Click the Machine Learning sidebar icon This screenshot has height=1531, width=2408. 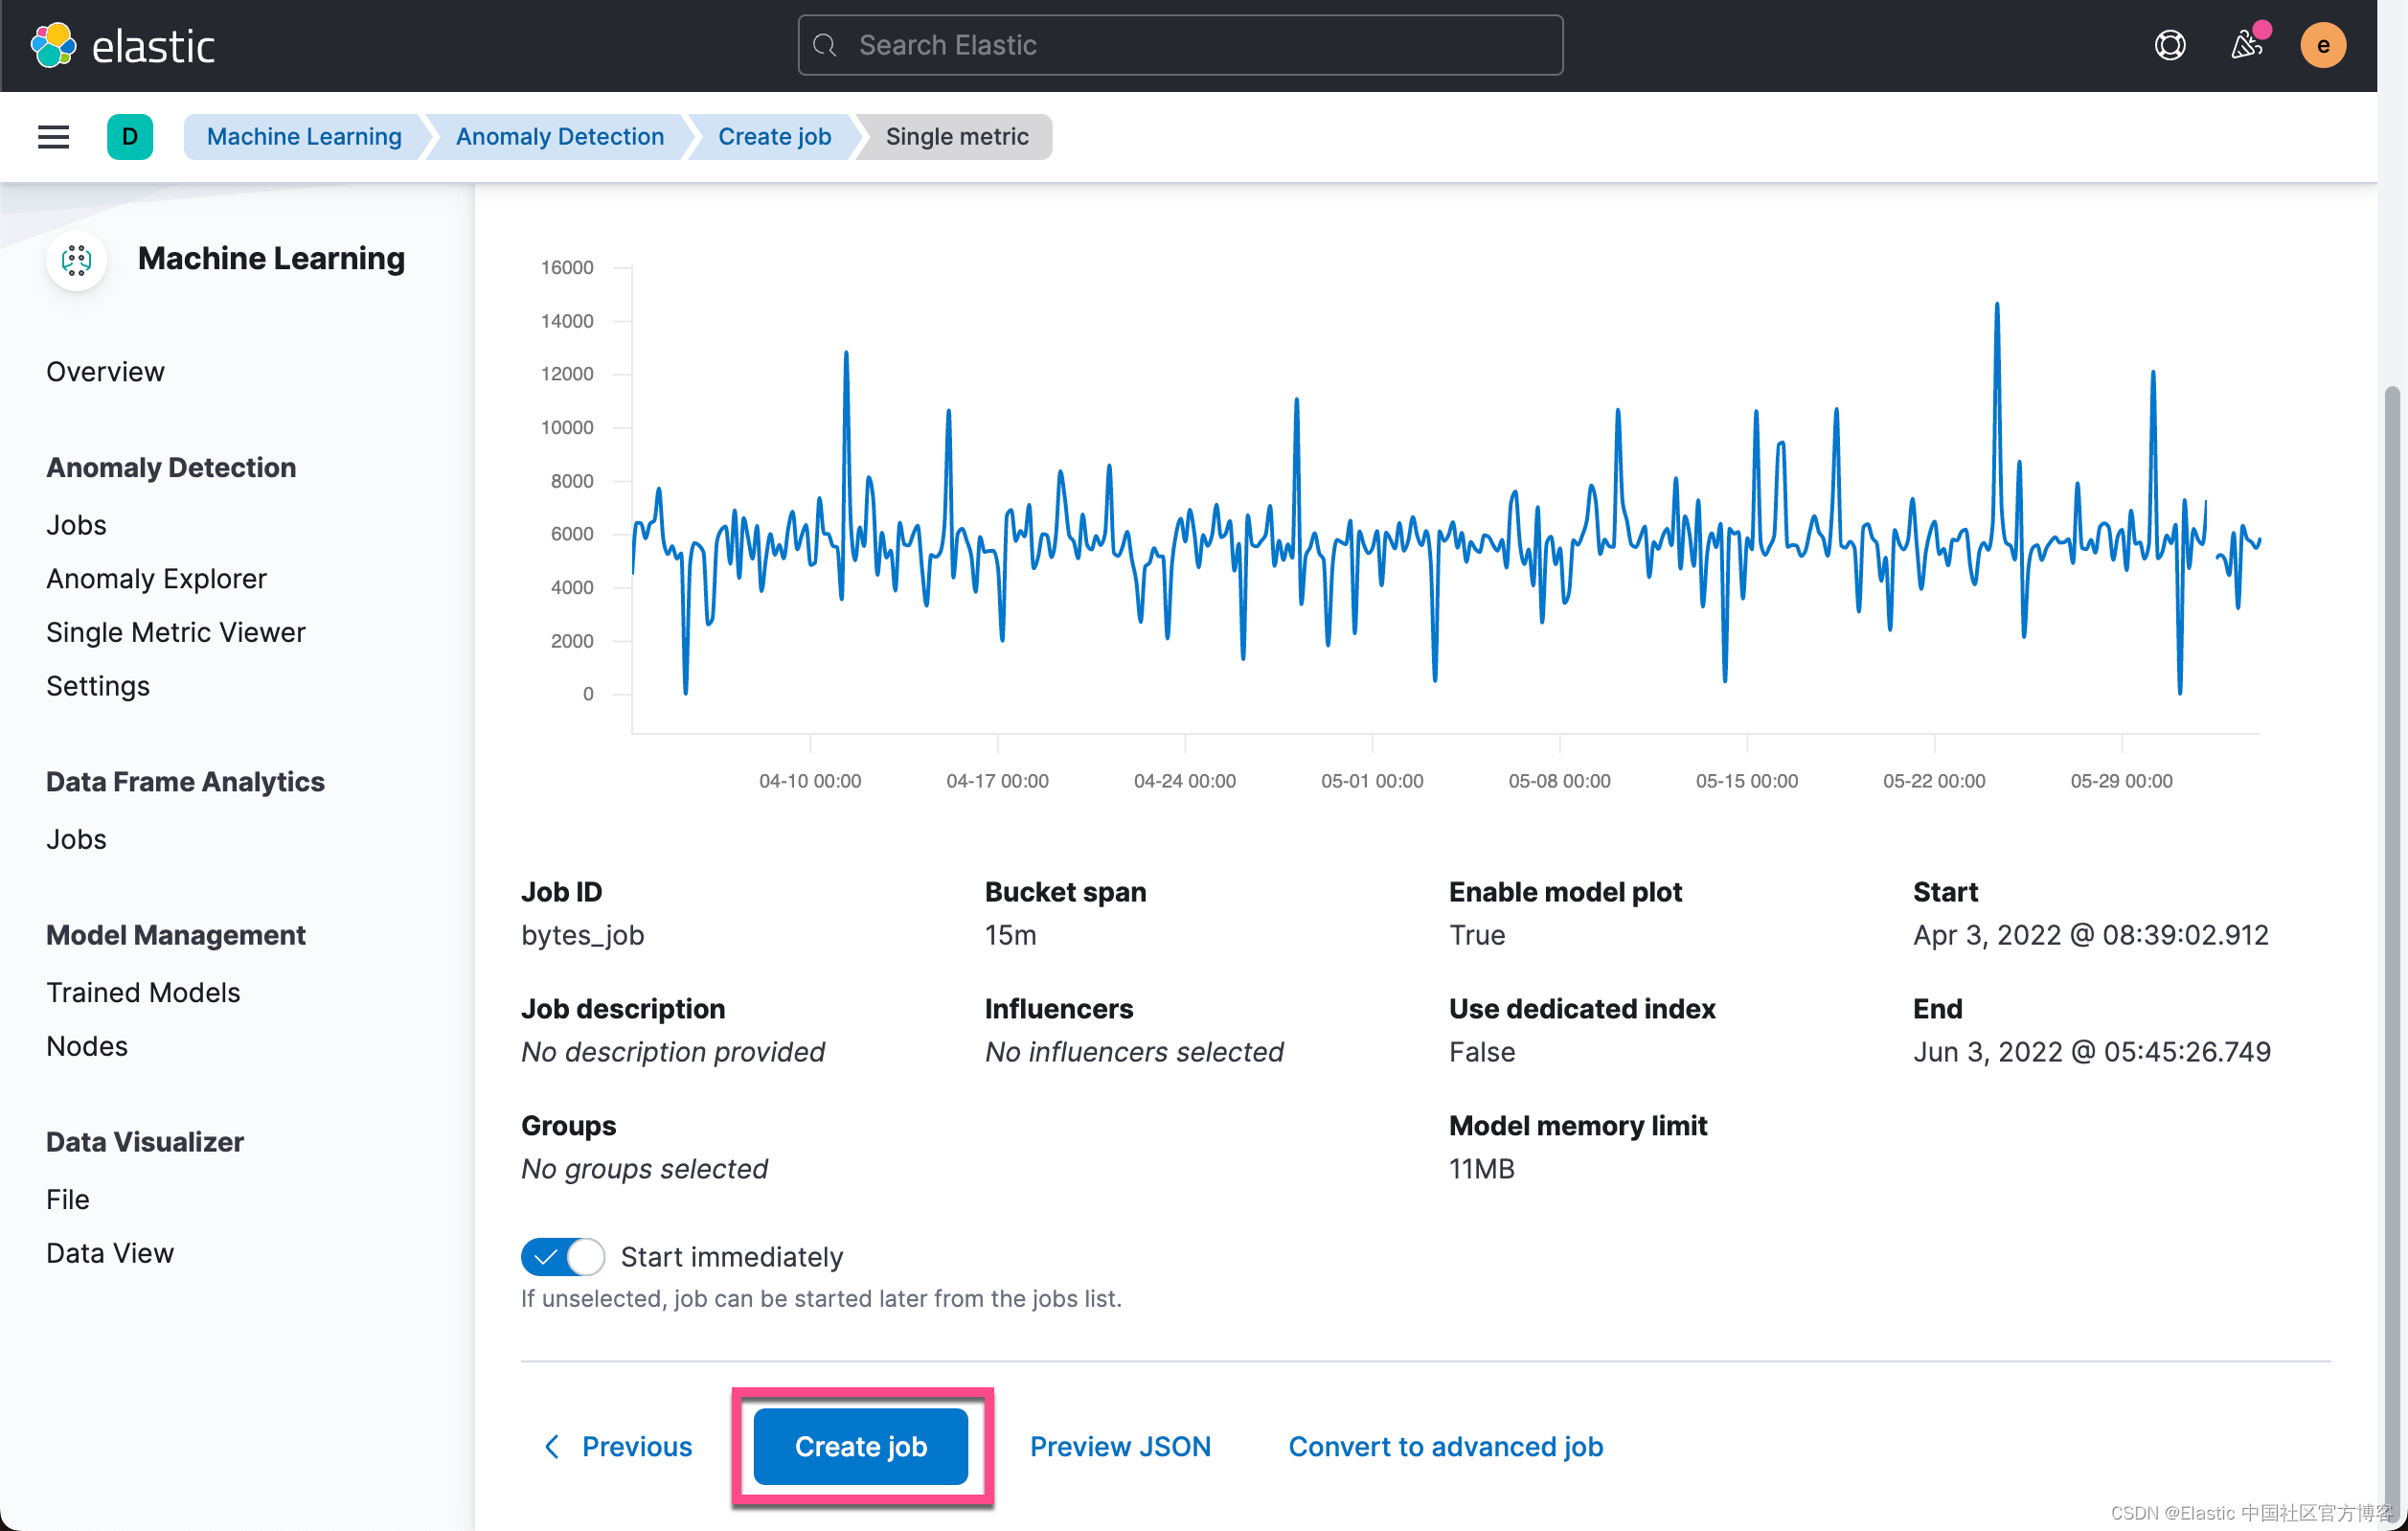77,260
